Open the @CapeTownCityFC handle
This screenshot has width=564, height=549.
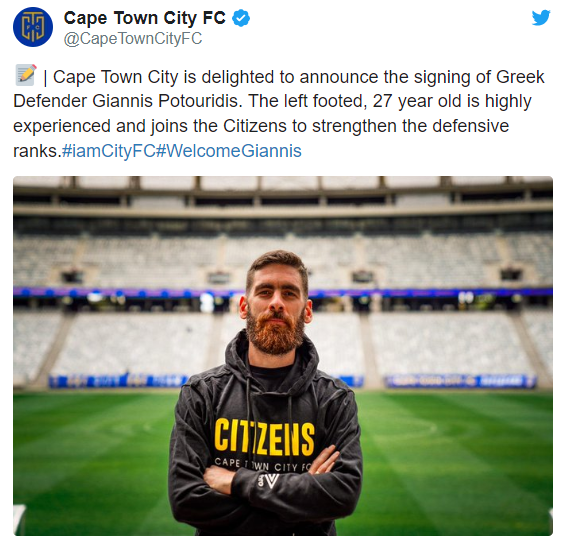pos(133,39)
